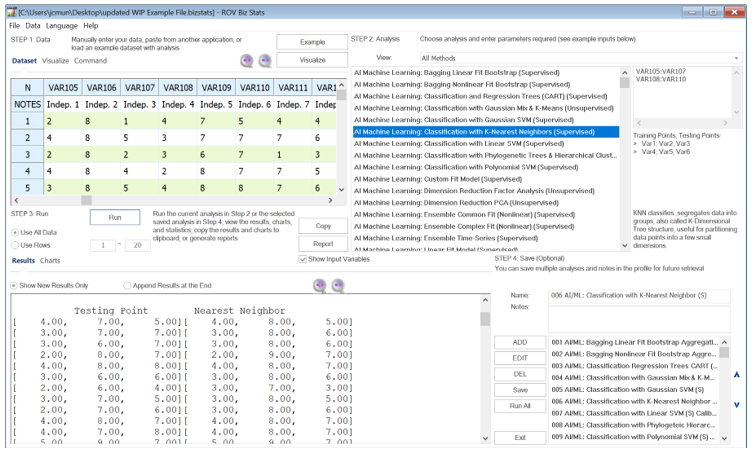
Task: Click the Use Rows end value field showing 20
Action: (x=138, y=245)
